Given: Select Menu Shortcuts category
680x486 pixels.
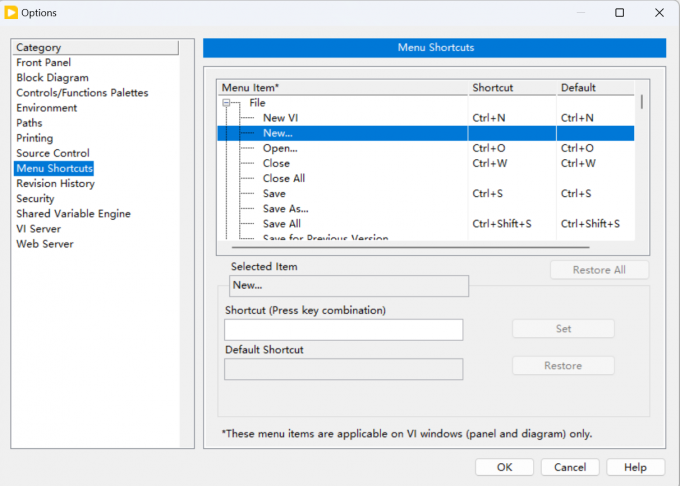Looking at the screenshot, I should [54, 168].
